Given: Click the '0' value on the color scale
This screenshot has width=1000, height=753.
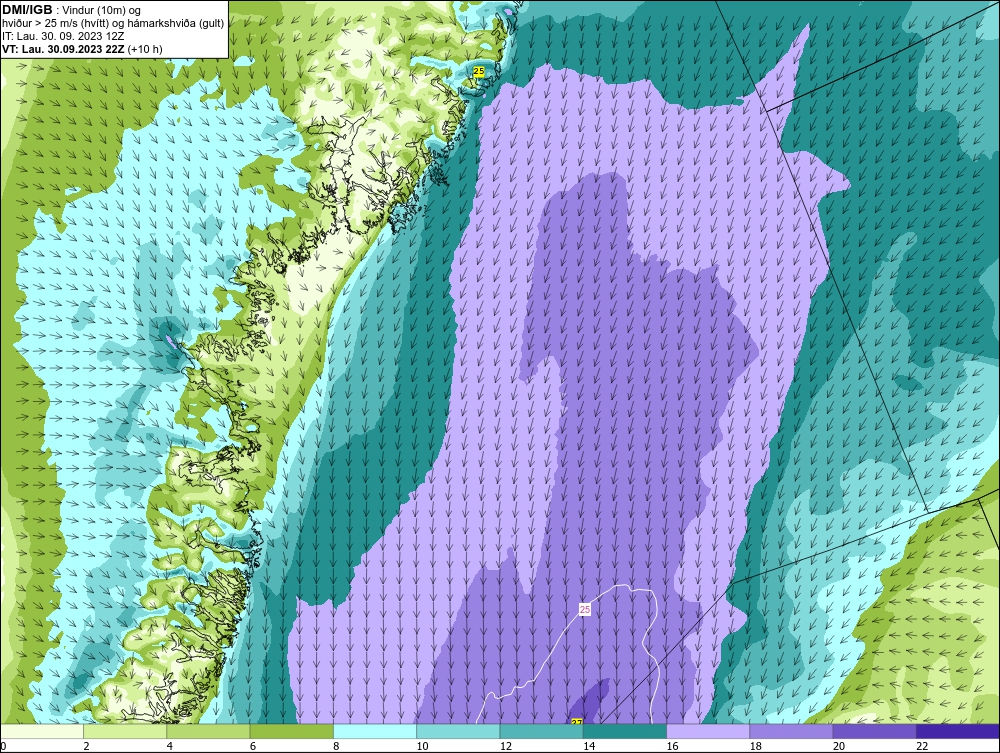Looking at the screenshot, I should tap(3, 746).
